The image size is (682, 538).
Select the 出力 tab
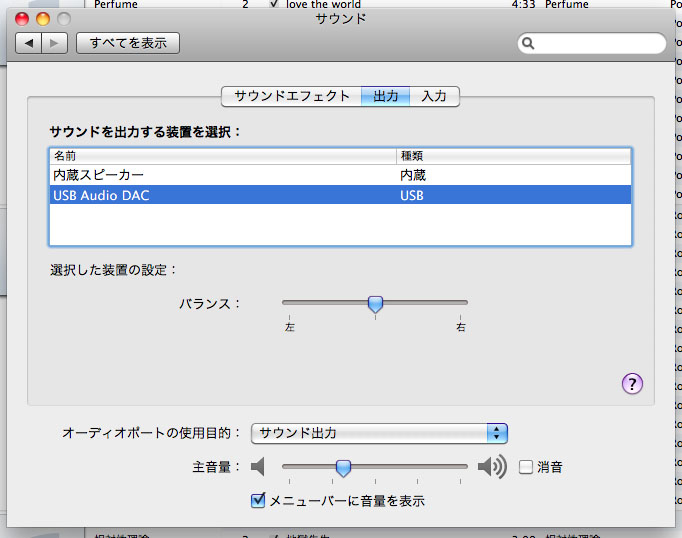coord(385,96)
